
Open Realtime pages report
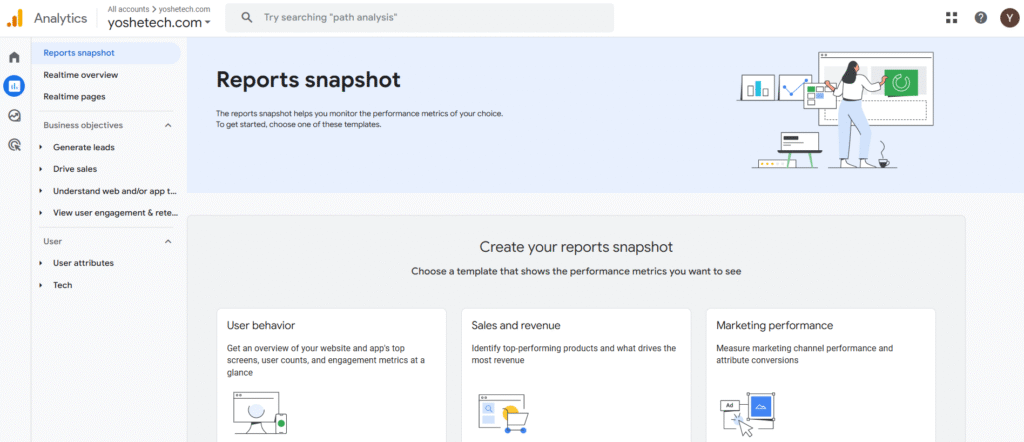pos(74,97)
